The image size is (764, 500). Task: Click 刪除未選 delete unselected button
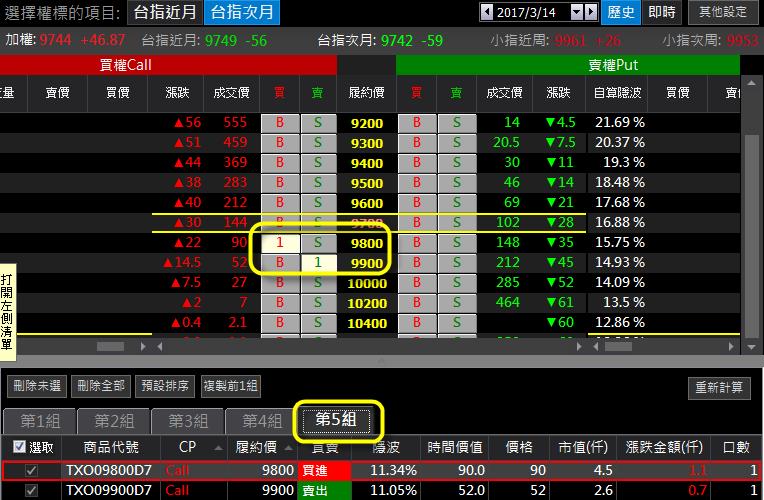37,386
